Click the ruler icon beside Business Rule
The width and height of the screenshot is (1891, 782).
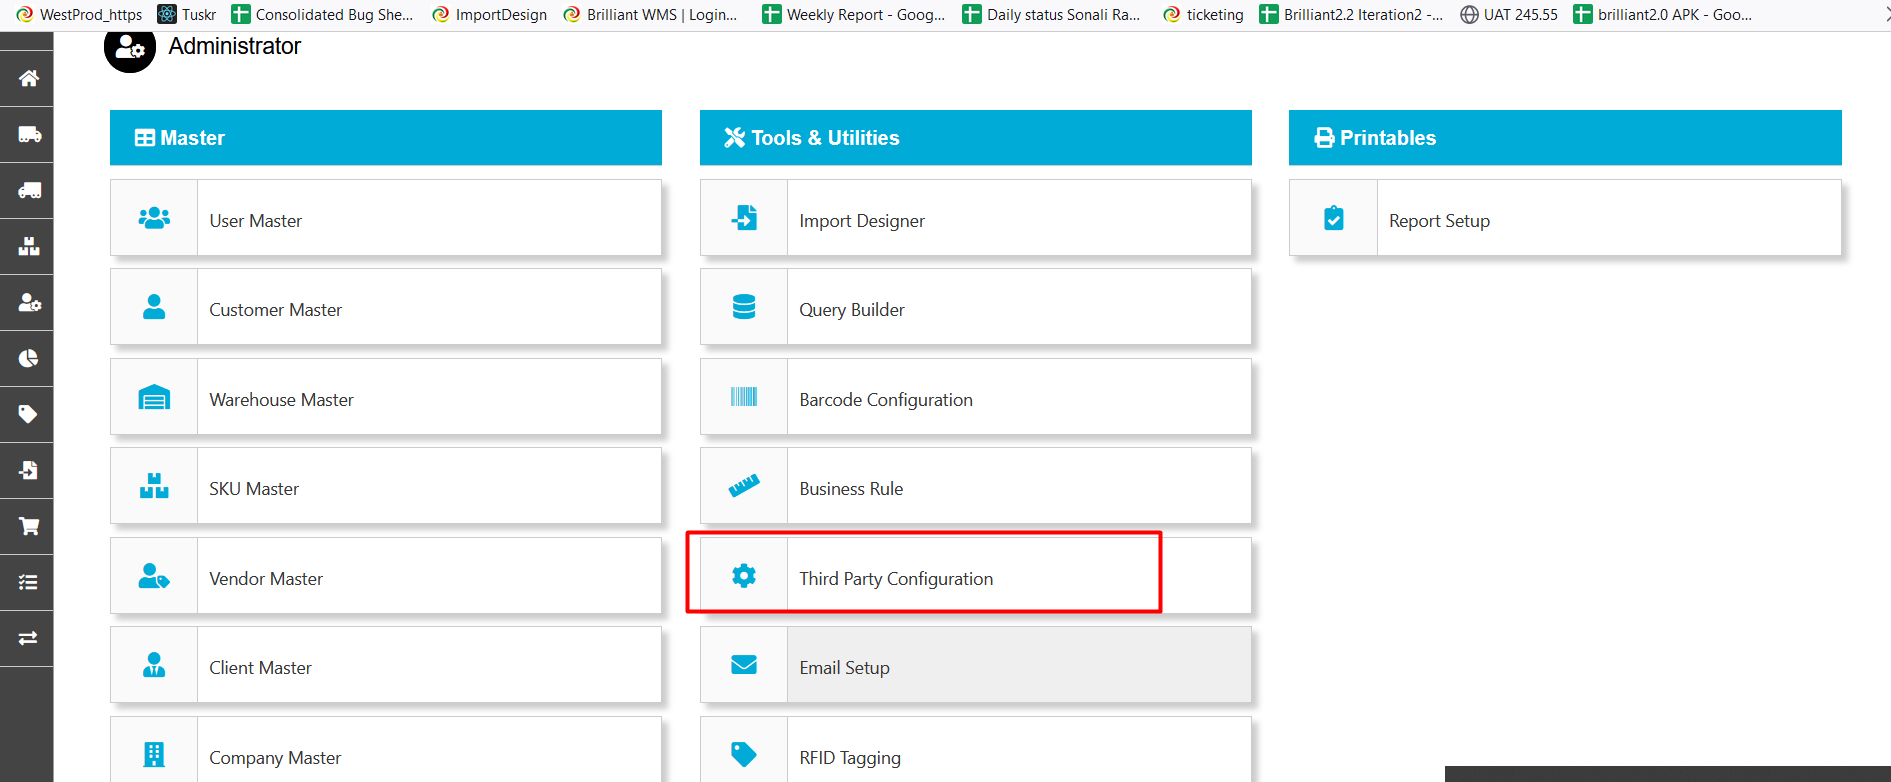click(x=743, y=486)
